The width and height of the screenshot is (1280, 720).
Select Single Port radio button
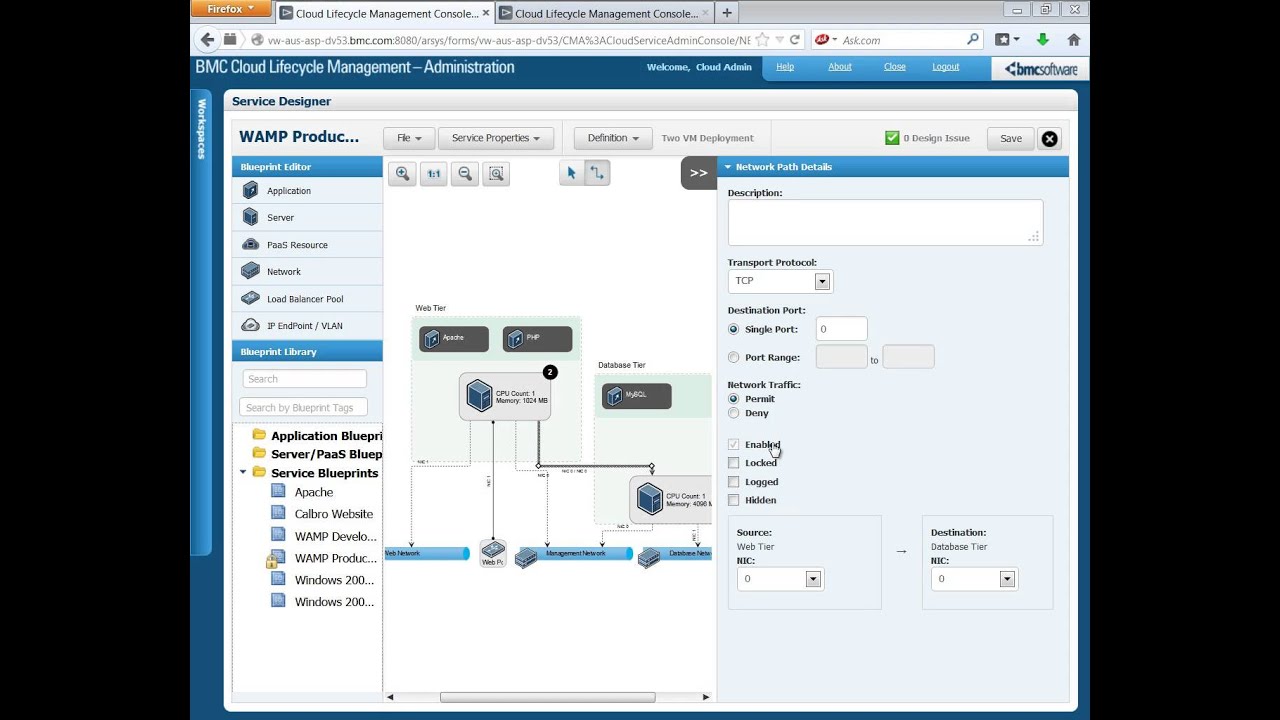pos(734,329)
